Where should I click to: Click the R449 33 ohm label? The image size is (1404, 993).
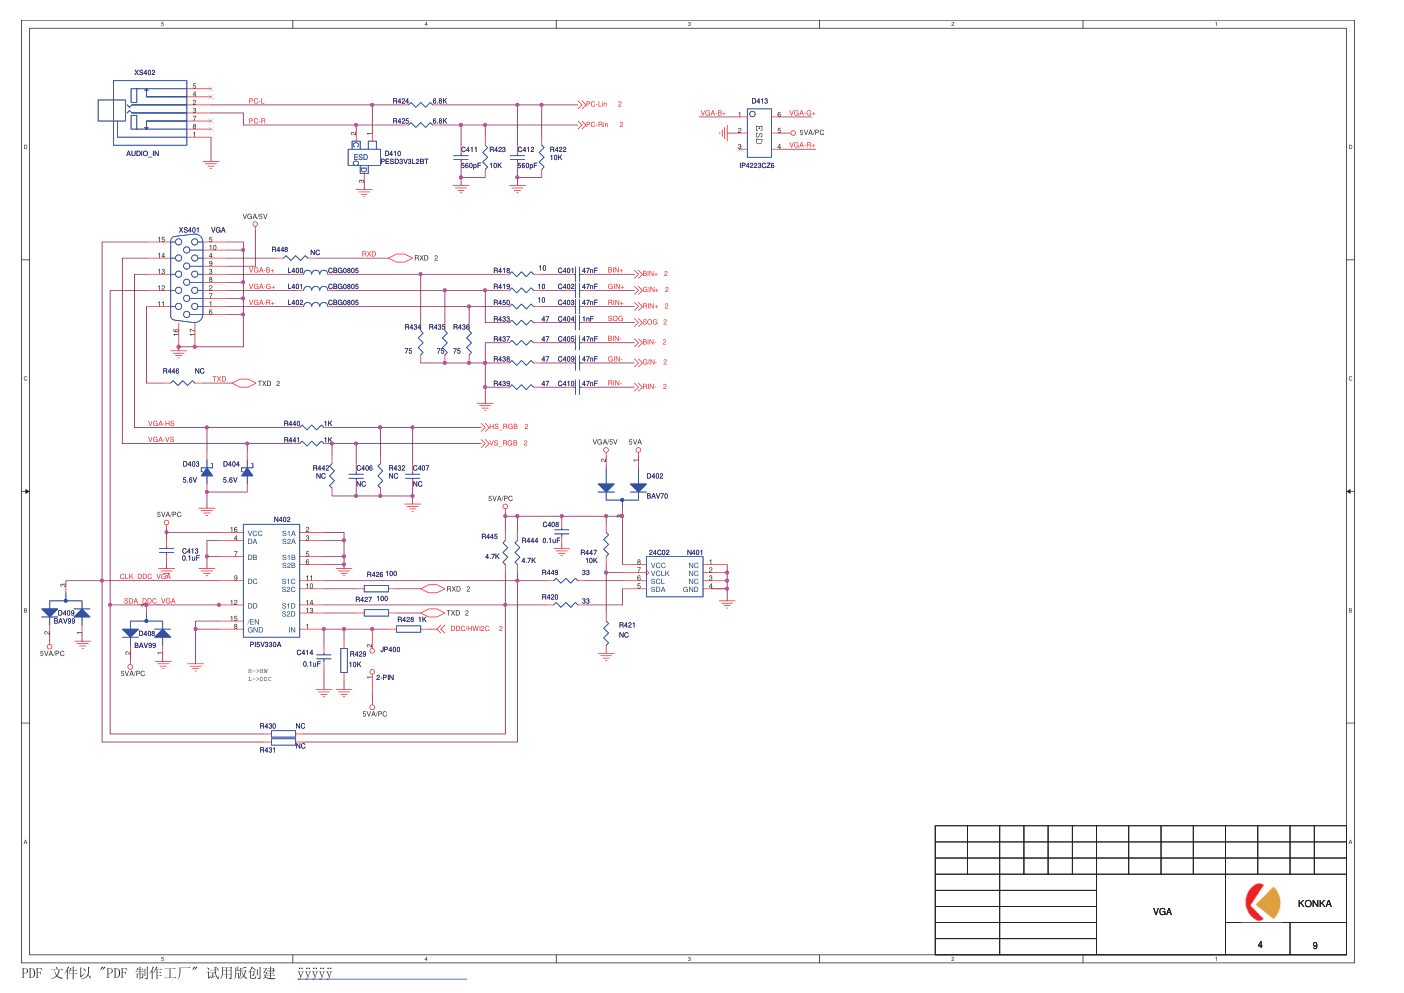(x=550, y=573)
